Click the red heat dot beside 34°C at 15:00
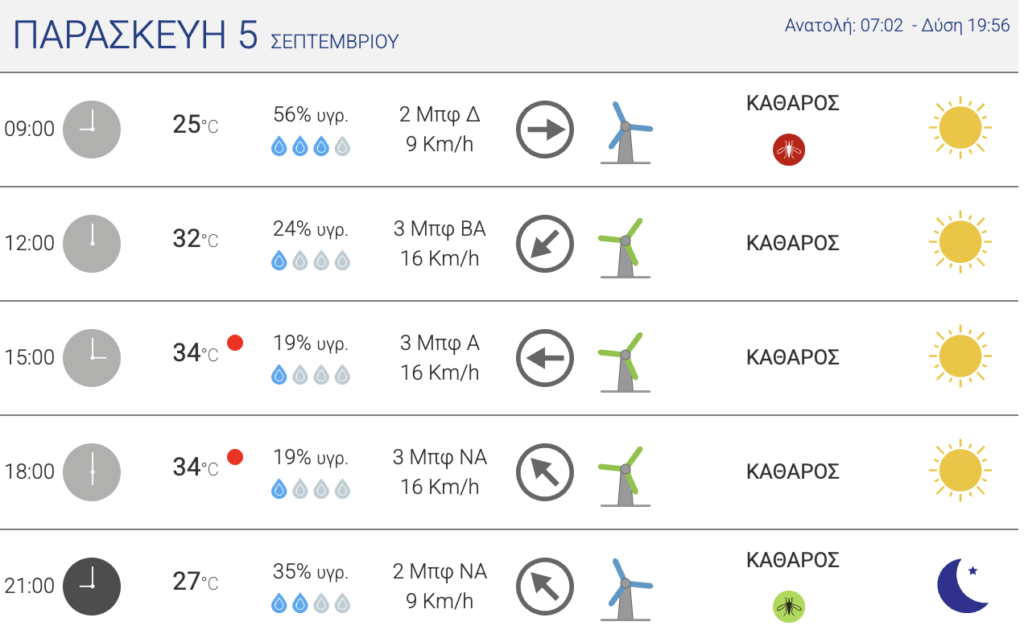Screen dimensions: 1024x634 pyautogui.click(x=235, y=343)
